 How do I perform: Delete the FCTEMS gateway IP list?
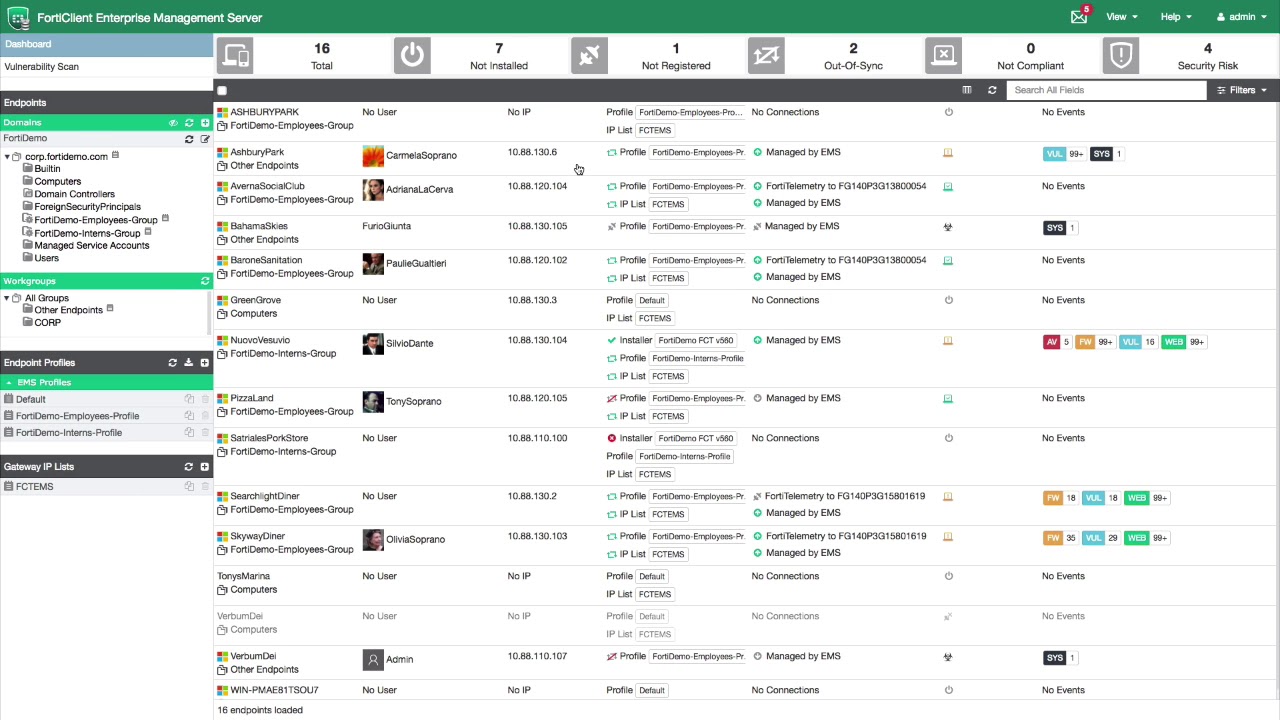[x=205, y=487]
